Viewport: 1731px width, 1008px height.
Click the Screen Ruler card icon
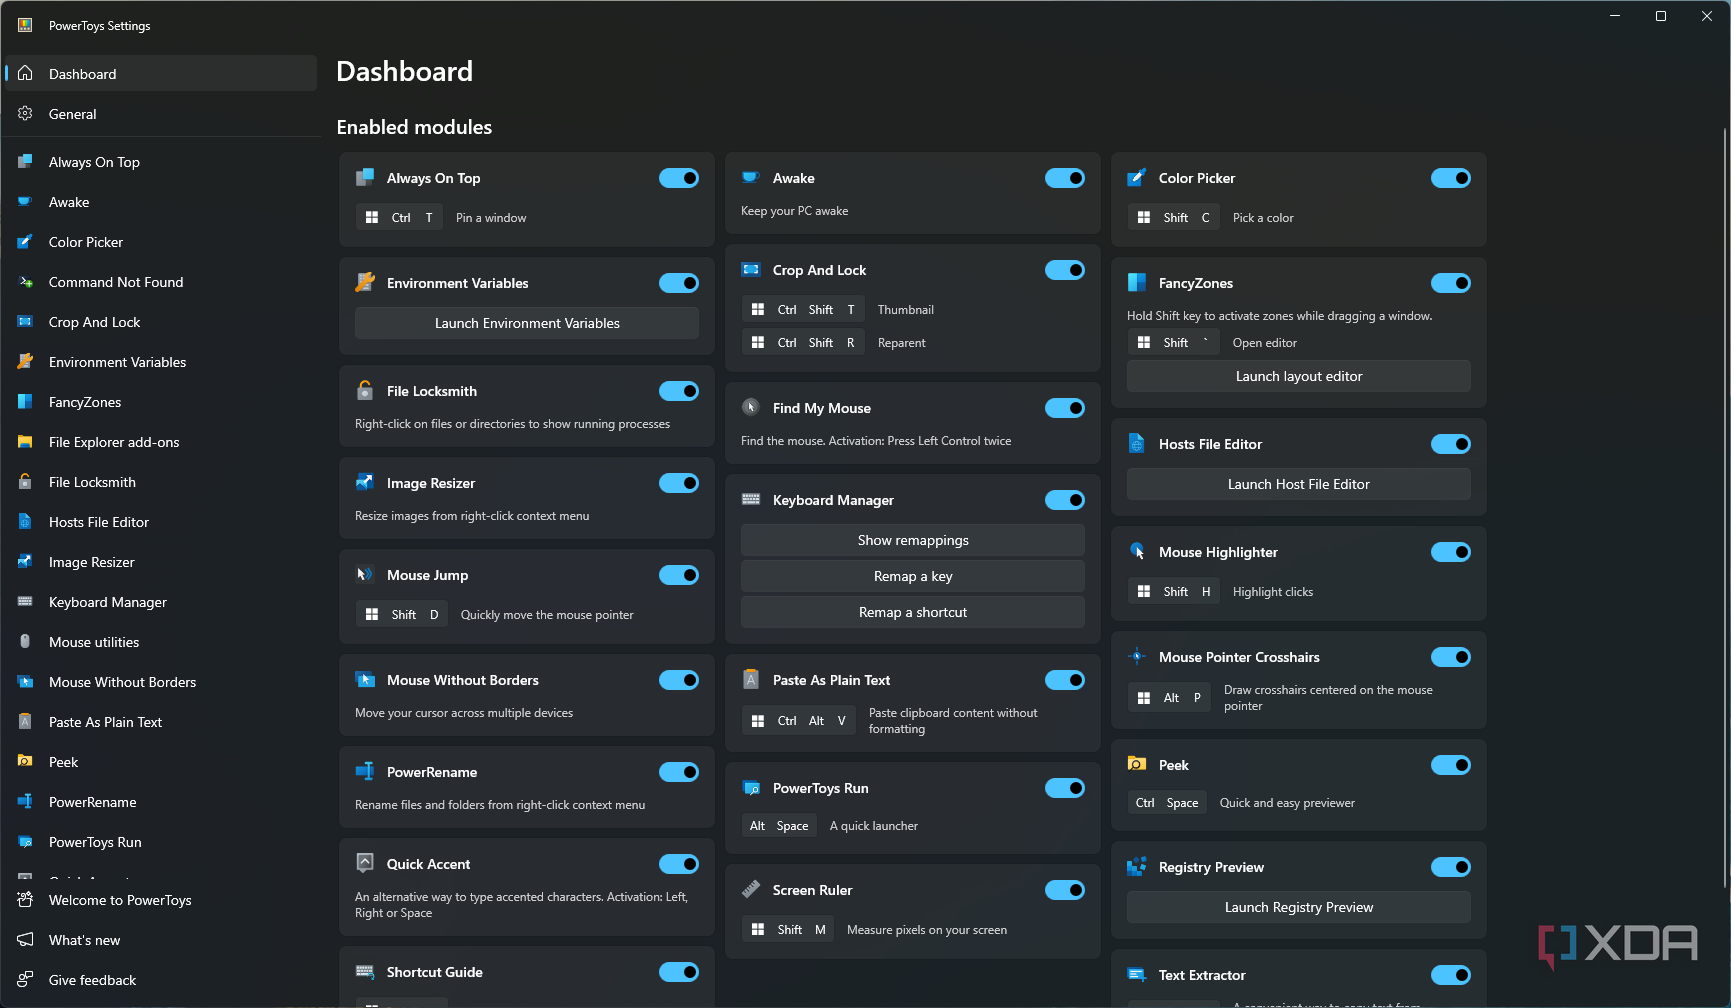[751, 890]
